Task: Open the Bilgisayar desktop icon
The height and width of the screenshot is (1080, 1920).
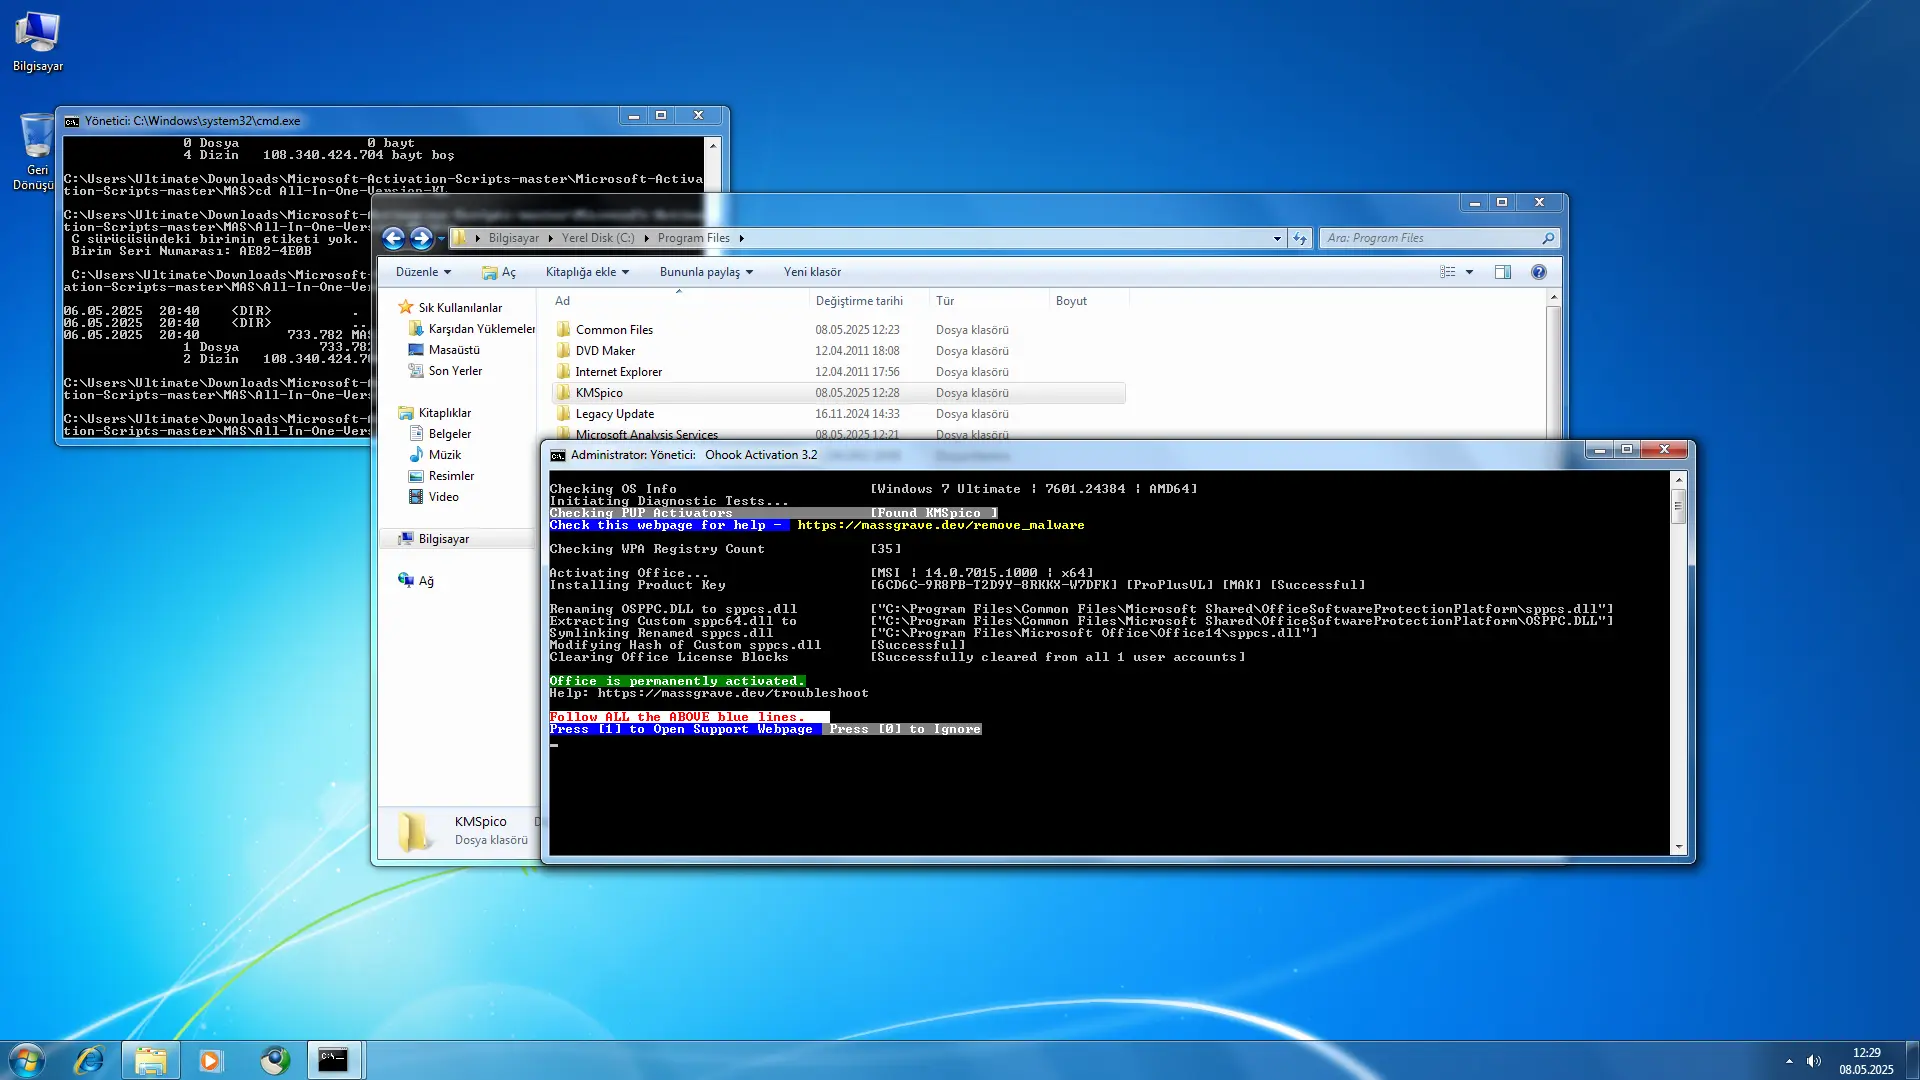Action: pos(38,42)
